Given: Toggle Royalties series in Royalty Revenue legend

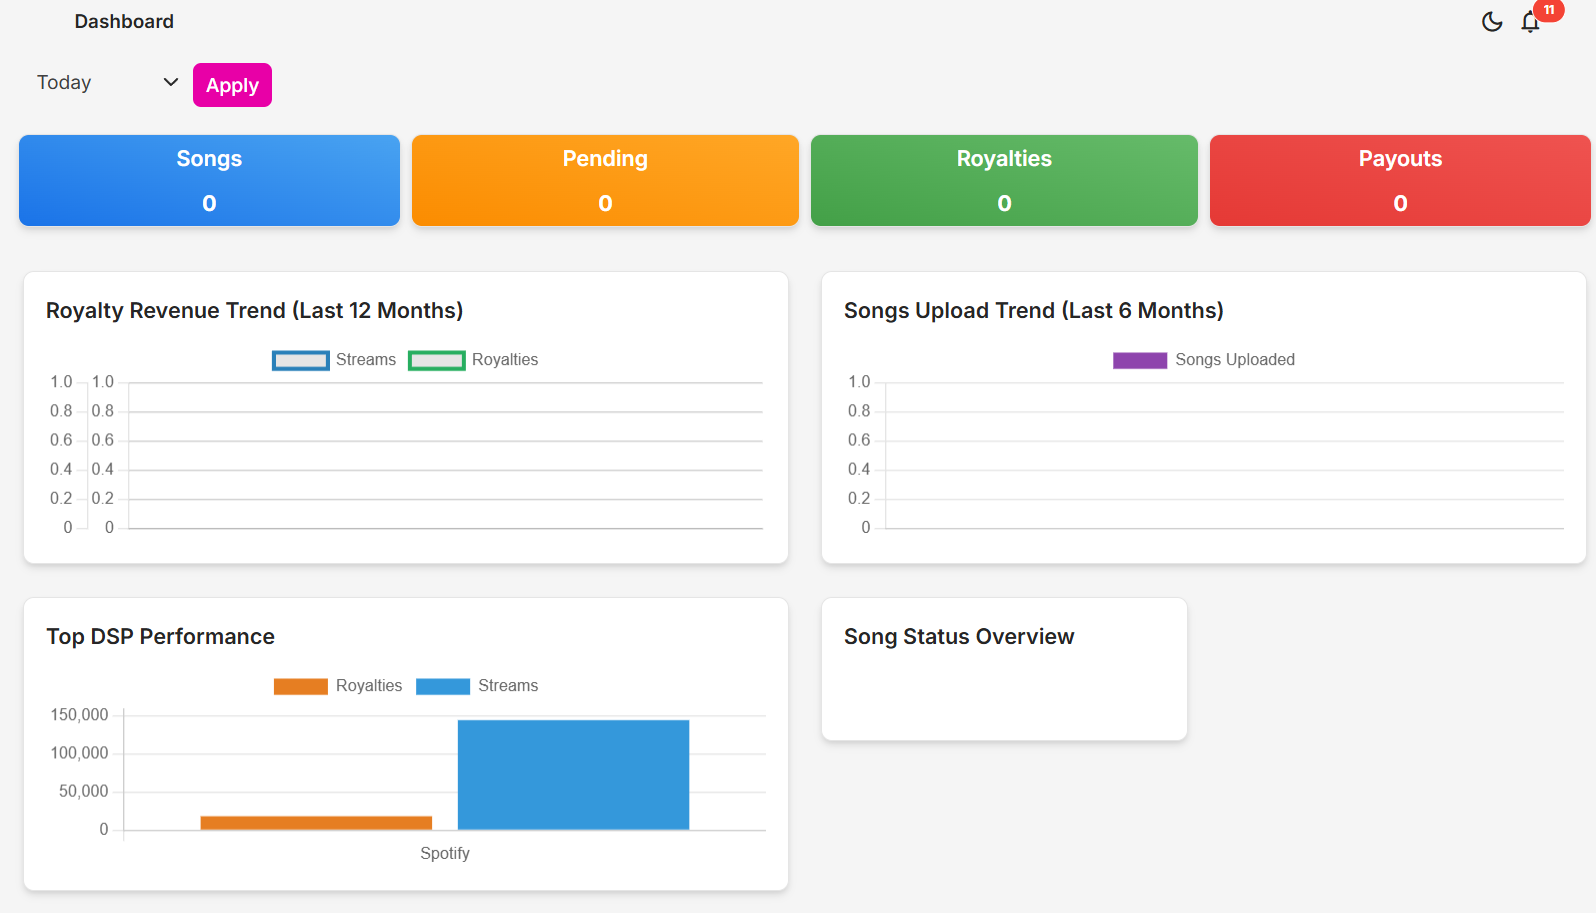Looking at the screenshot, I should 474,360.
